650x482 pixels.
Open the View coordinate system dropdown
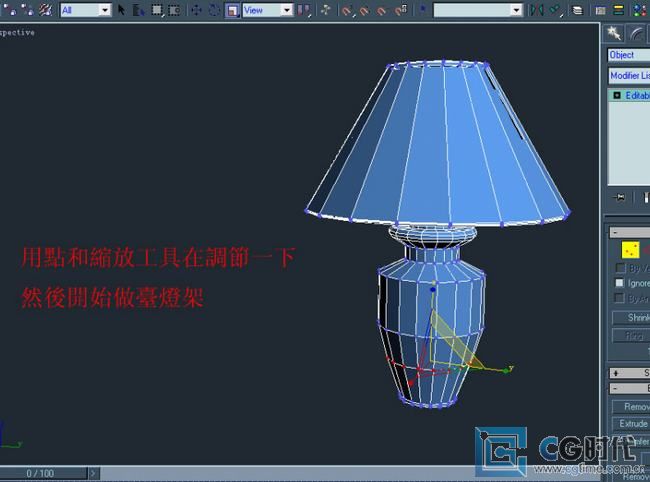point(268,10)
